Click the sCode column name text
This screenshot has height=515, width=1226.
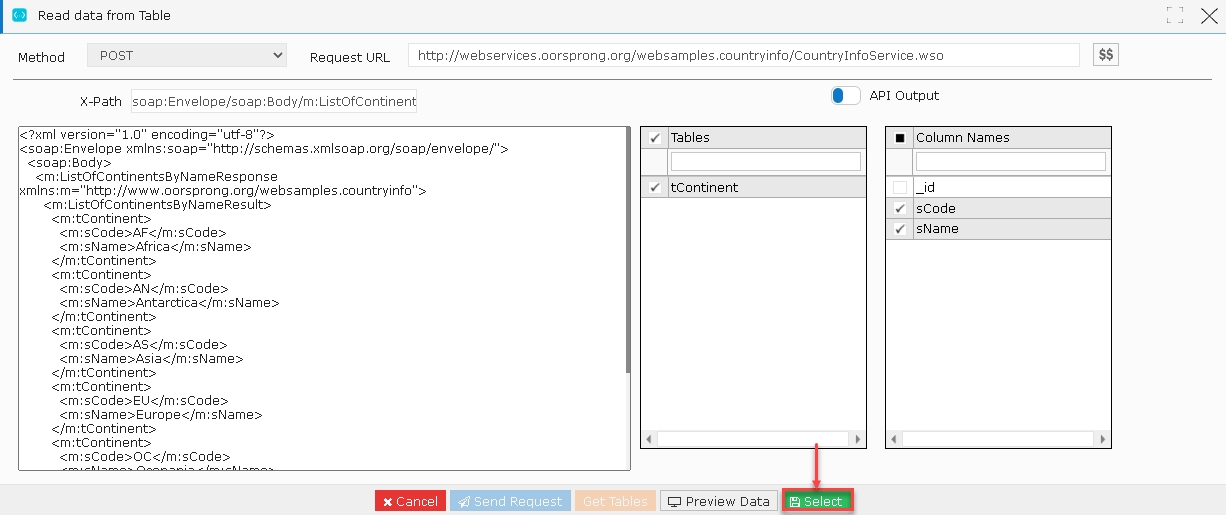click(x=936, y=208)
